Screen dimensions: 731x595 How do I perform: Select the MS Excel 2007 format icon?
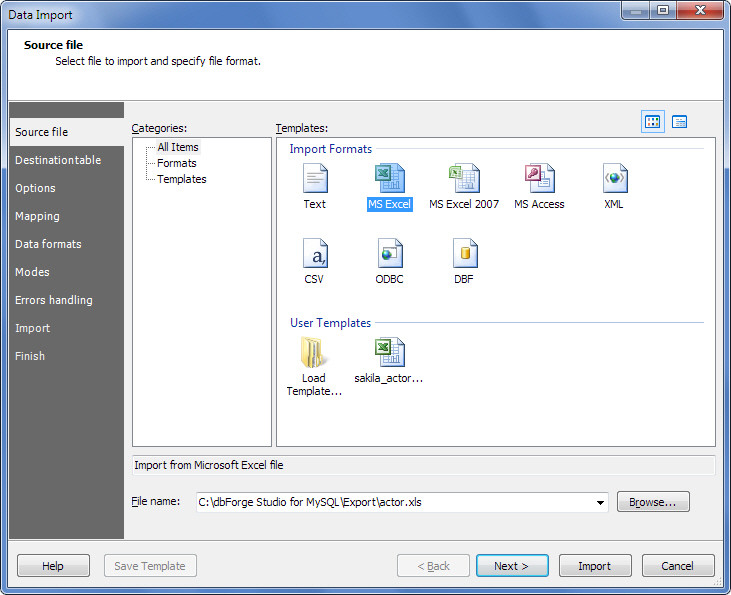tap(464, 178)
